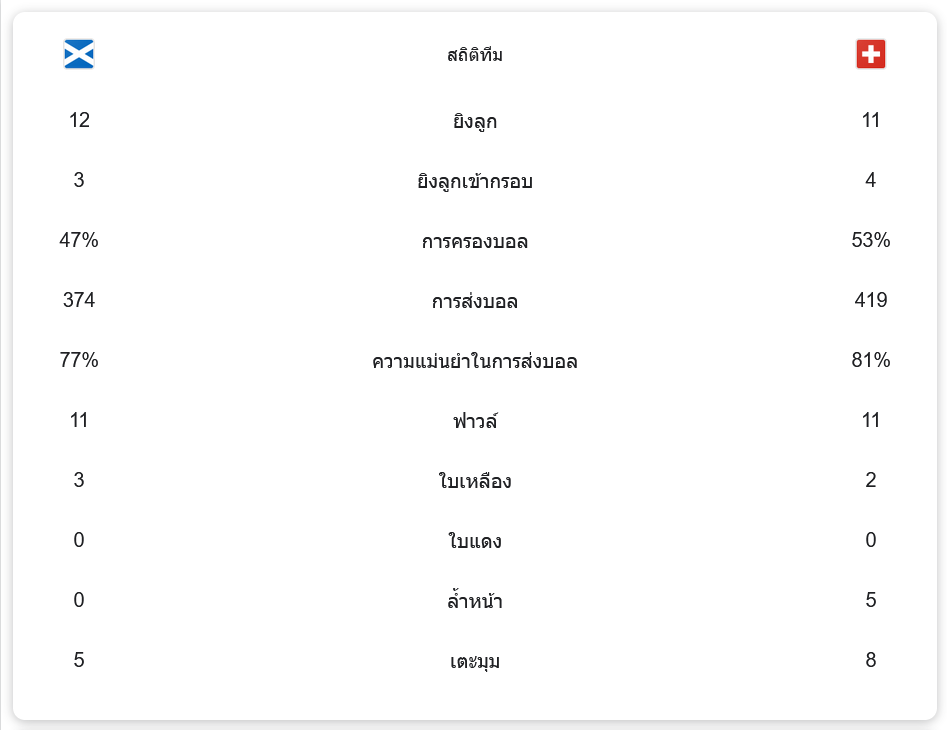Click the เตะมุม corners label
Image resolution: width=947 pixels, height=730 pixels.
click(x=475, y=662)
